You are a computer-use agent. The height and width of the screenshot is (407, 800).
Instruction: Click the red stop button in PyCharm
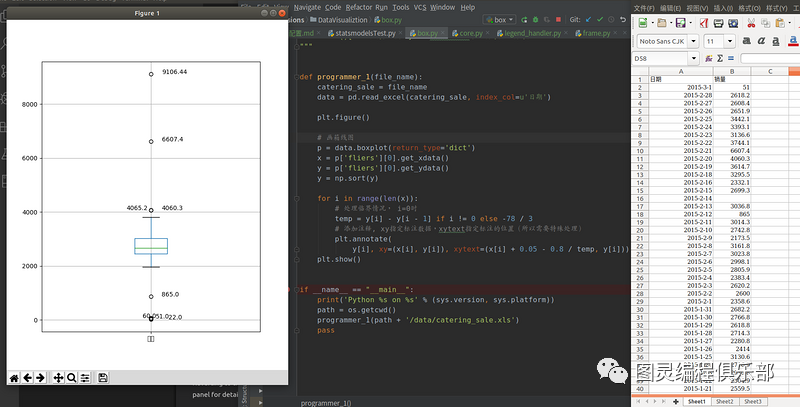[558, 20]
